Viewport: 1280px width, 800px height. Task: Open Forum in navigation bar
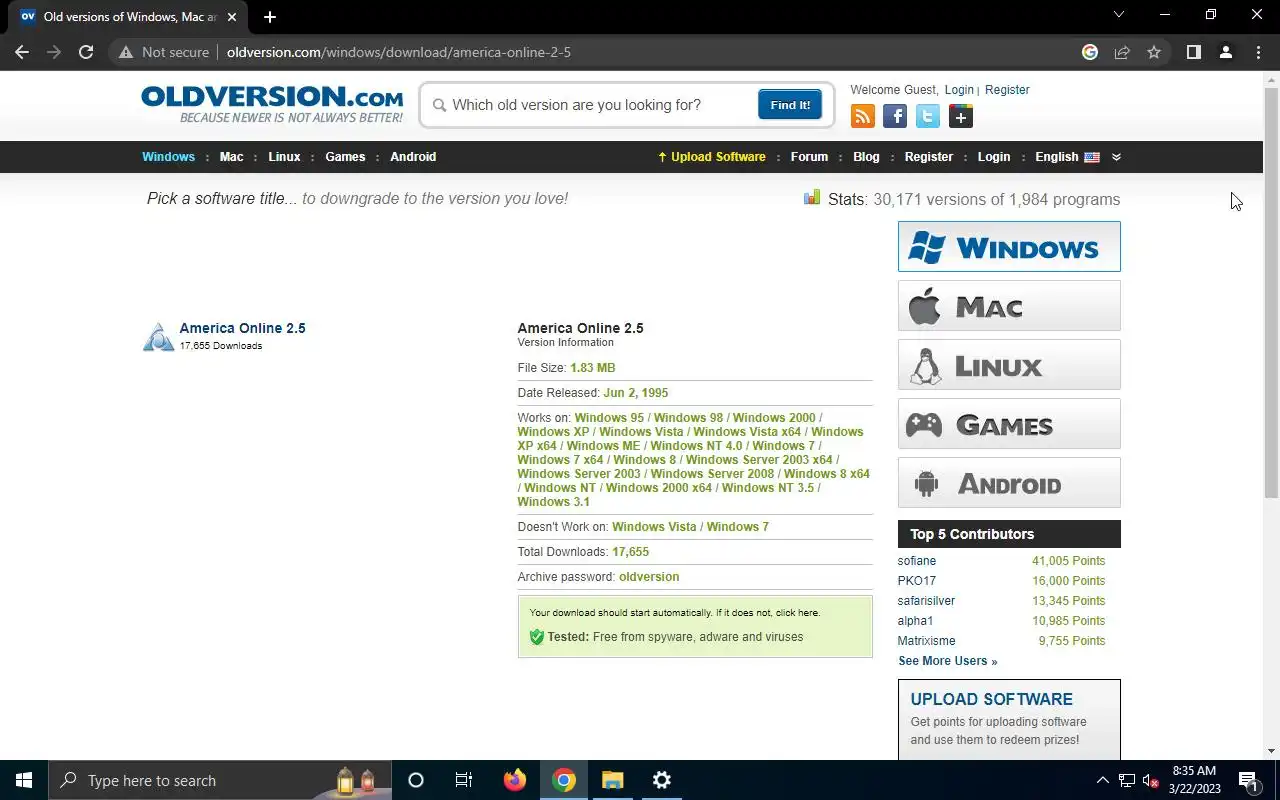point(809,157)
